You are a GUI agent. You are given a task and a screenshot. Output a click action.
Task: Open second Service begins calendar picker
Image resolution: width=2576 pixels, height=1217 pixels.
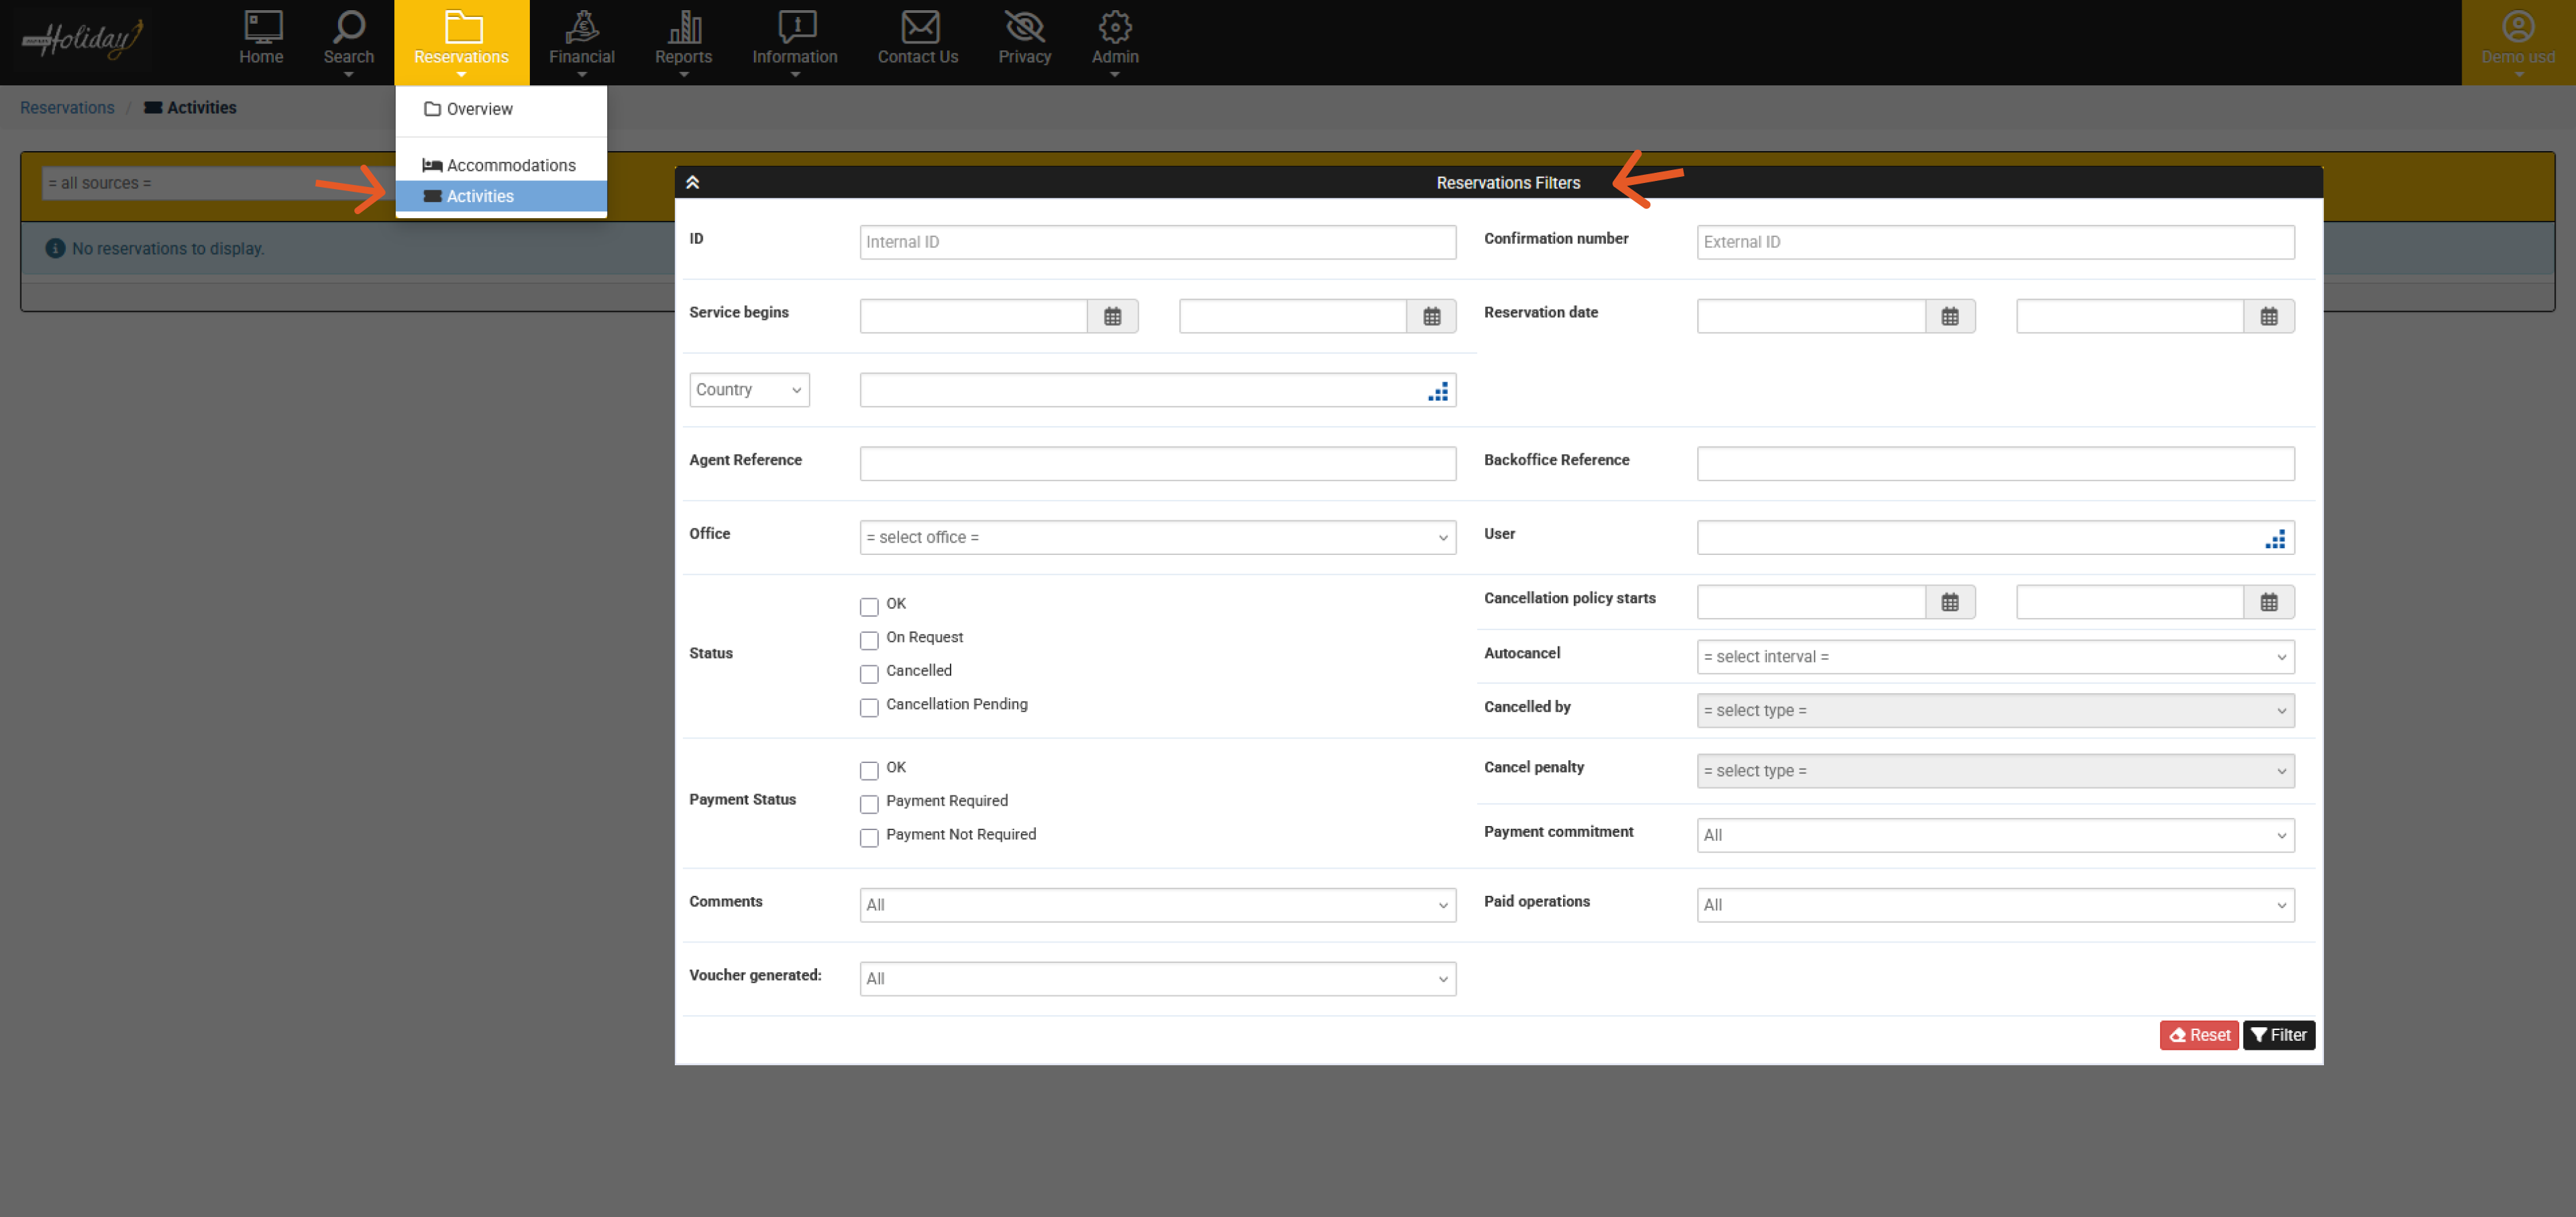click(x=1431, y=317)
